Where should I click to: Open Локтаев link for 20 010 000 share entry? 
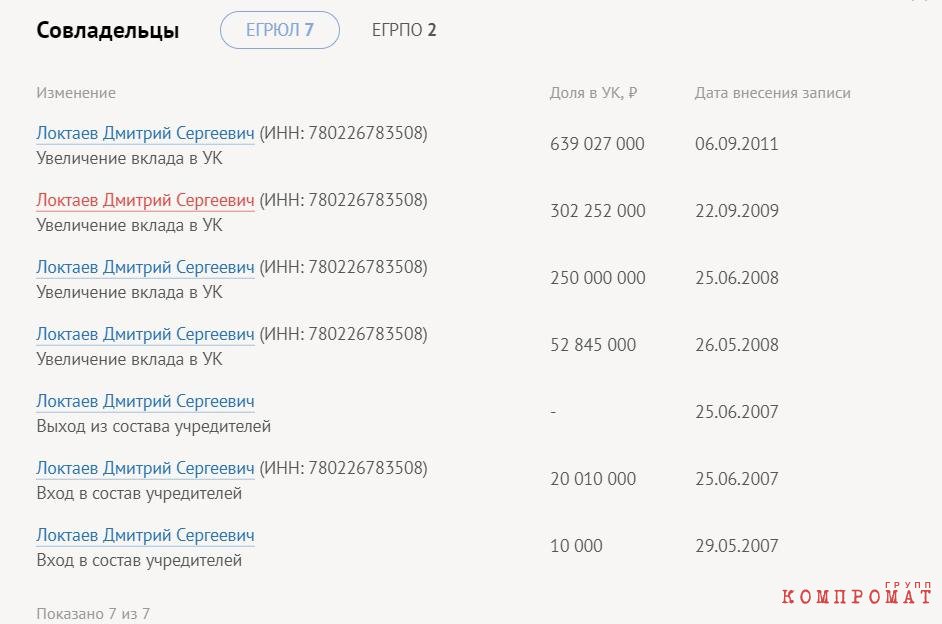point(145,468)
